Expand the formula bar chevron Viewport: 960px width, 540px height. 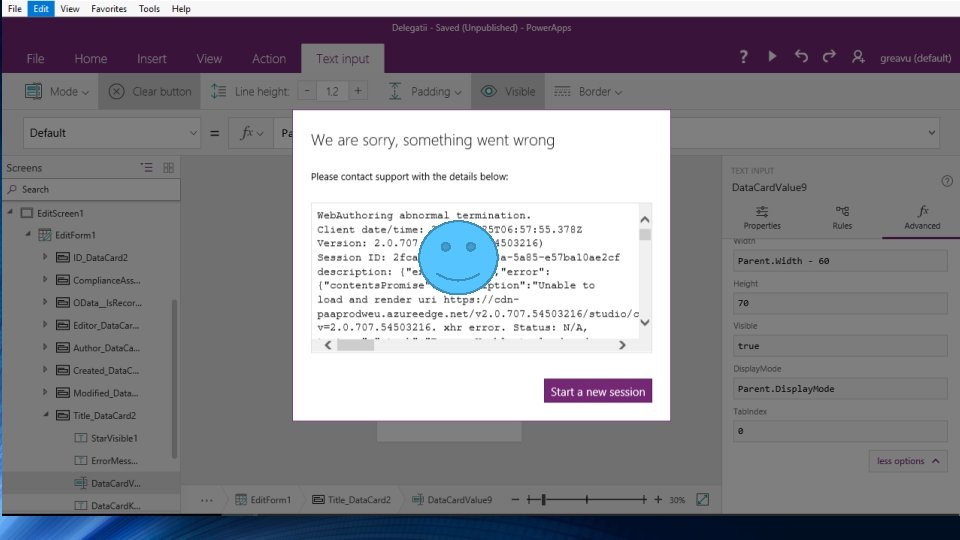[931, 133]
